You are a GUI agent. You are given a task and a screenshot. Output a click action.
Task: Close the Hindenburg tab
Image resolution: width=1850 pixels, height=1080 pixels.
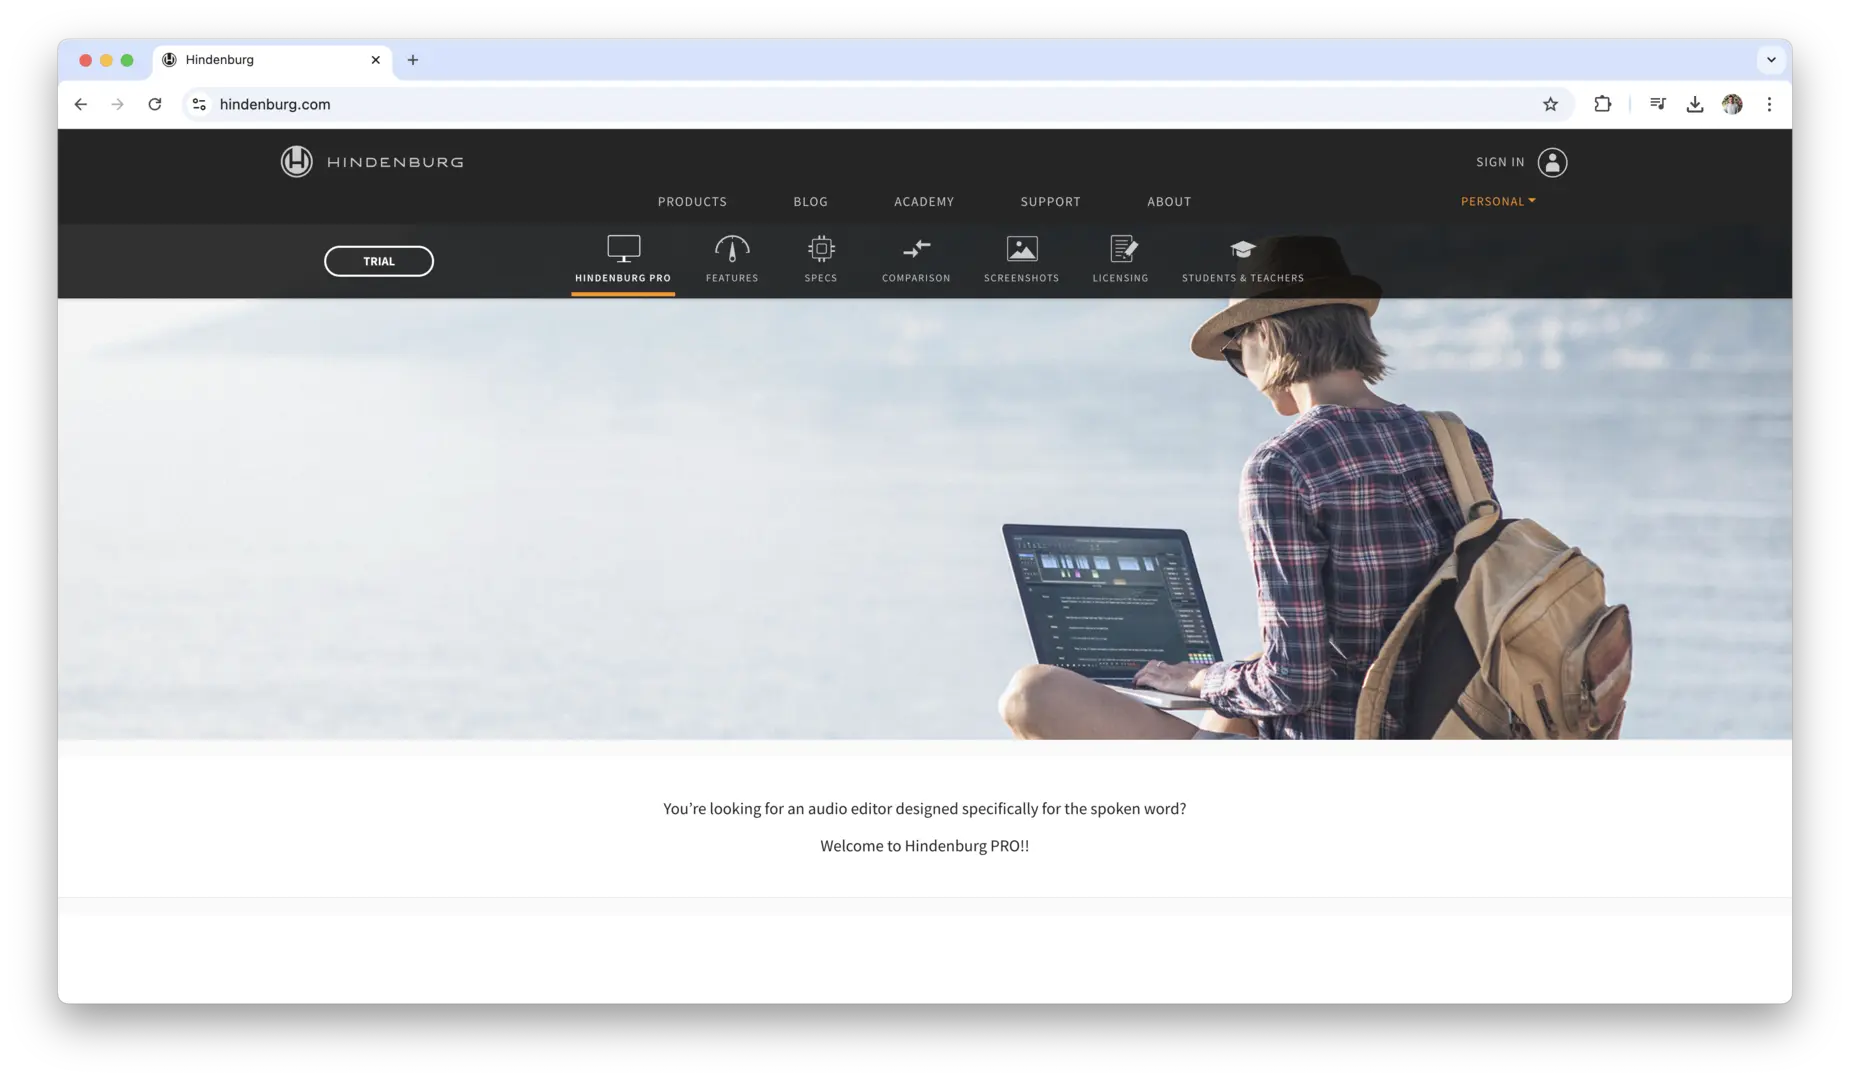[x=376, y=60]
